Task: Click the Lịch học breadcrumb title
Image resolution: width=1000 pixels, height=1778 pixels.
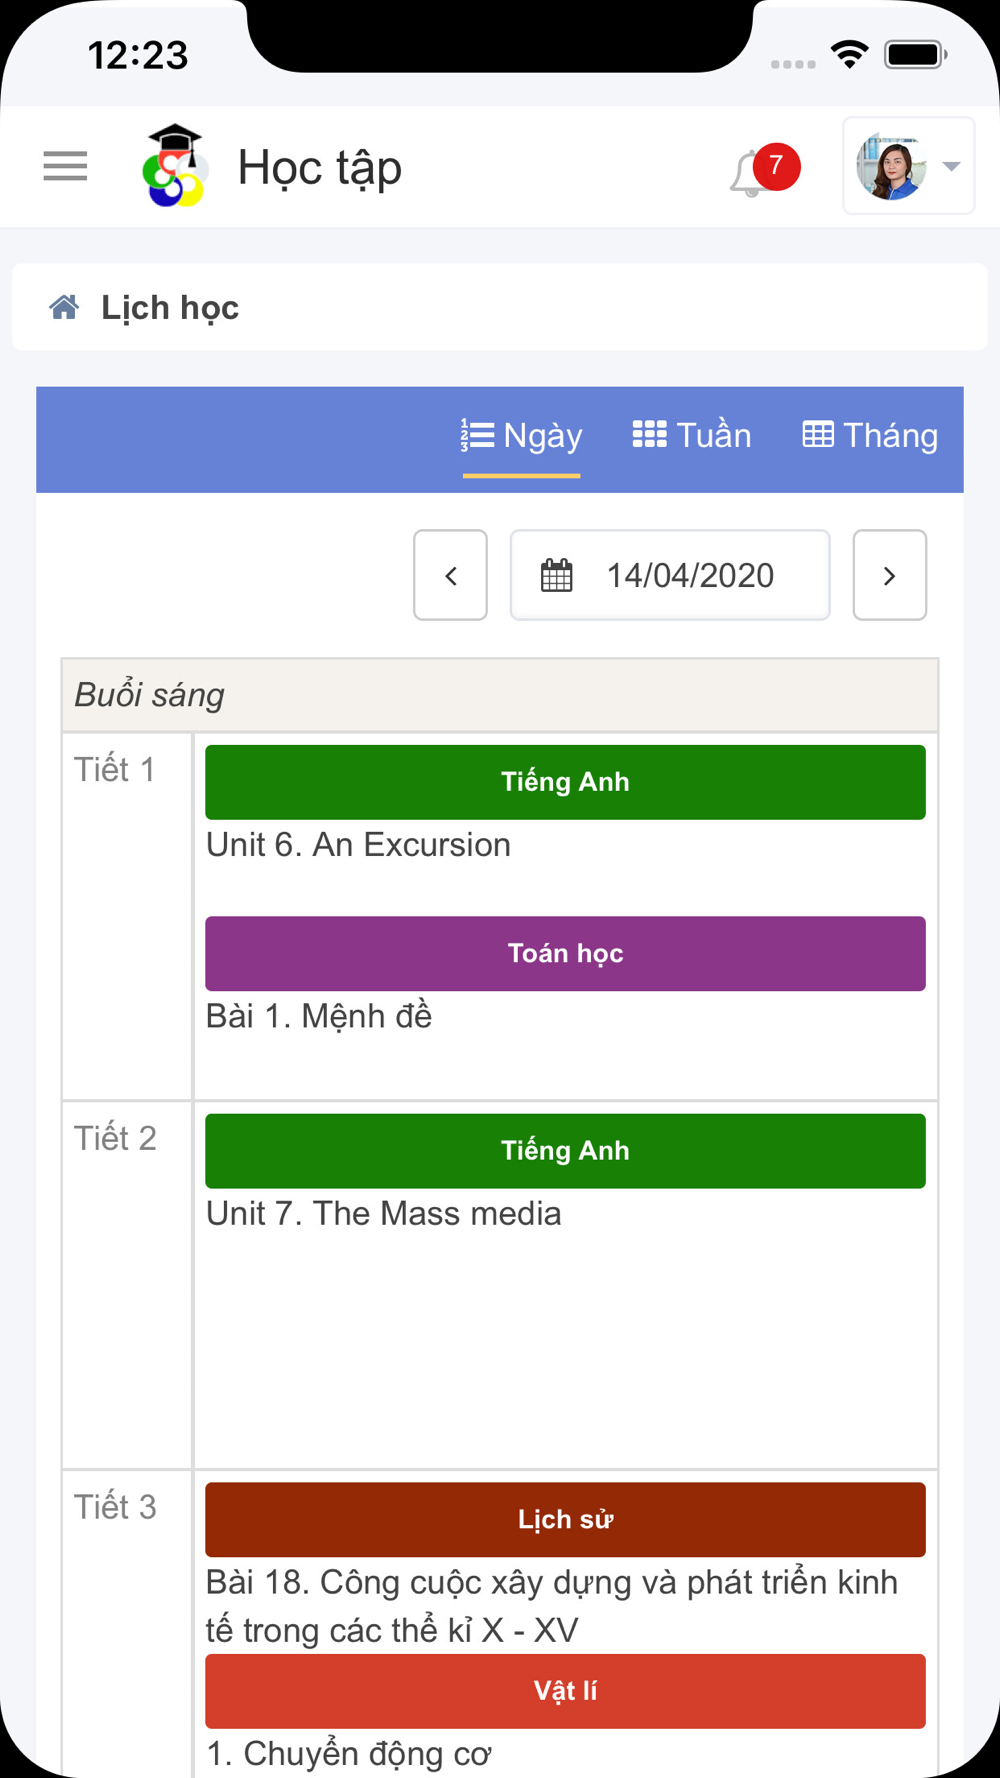Action: click(x=170, y=308)
